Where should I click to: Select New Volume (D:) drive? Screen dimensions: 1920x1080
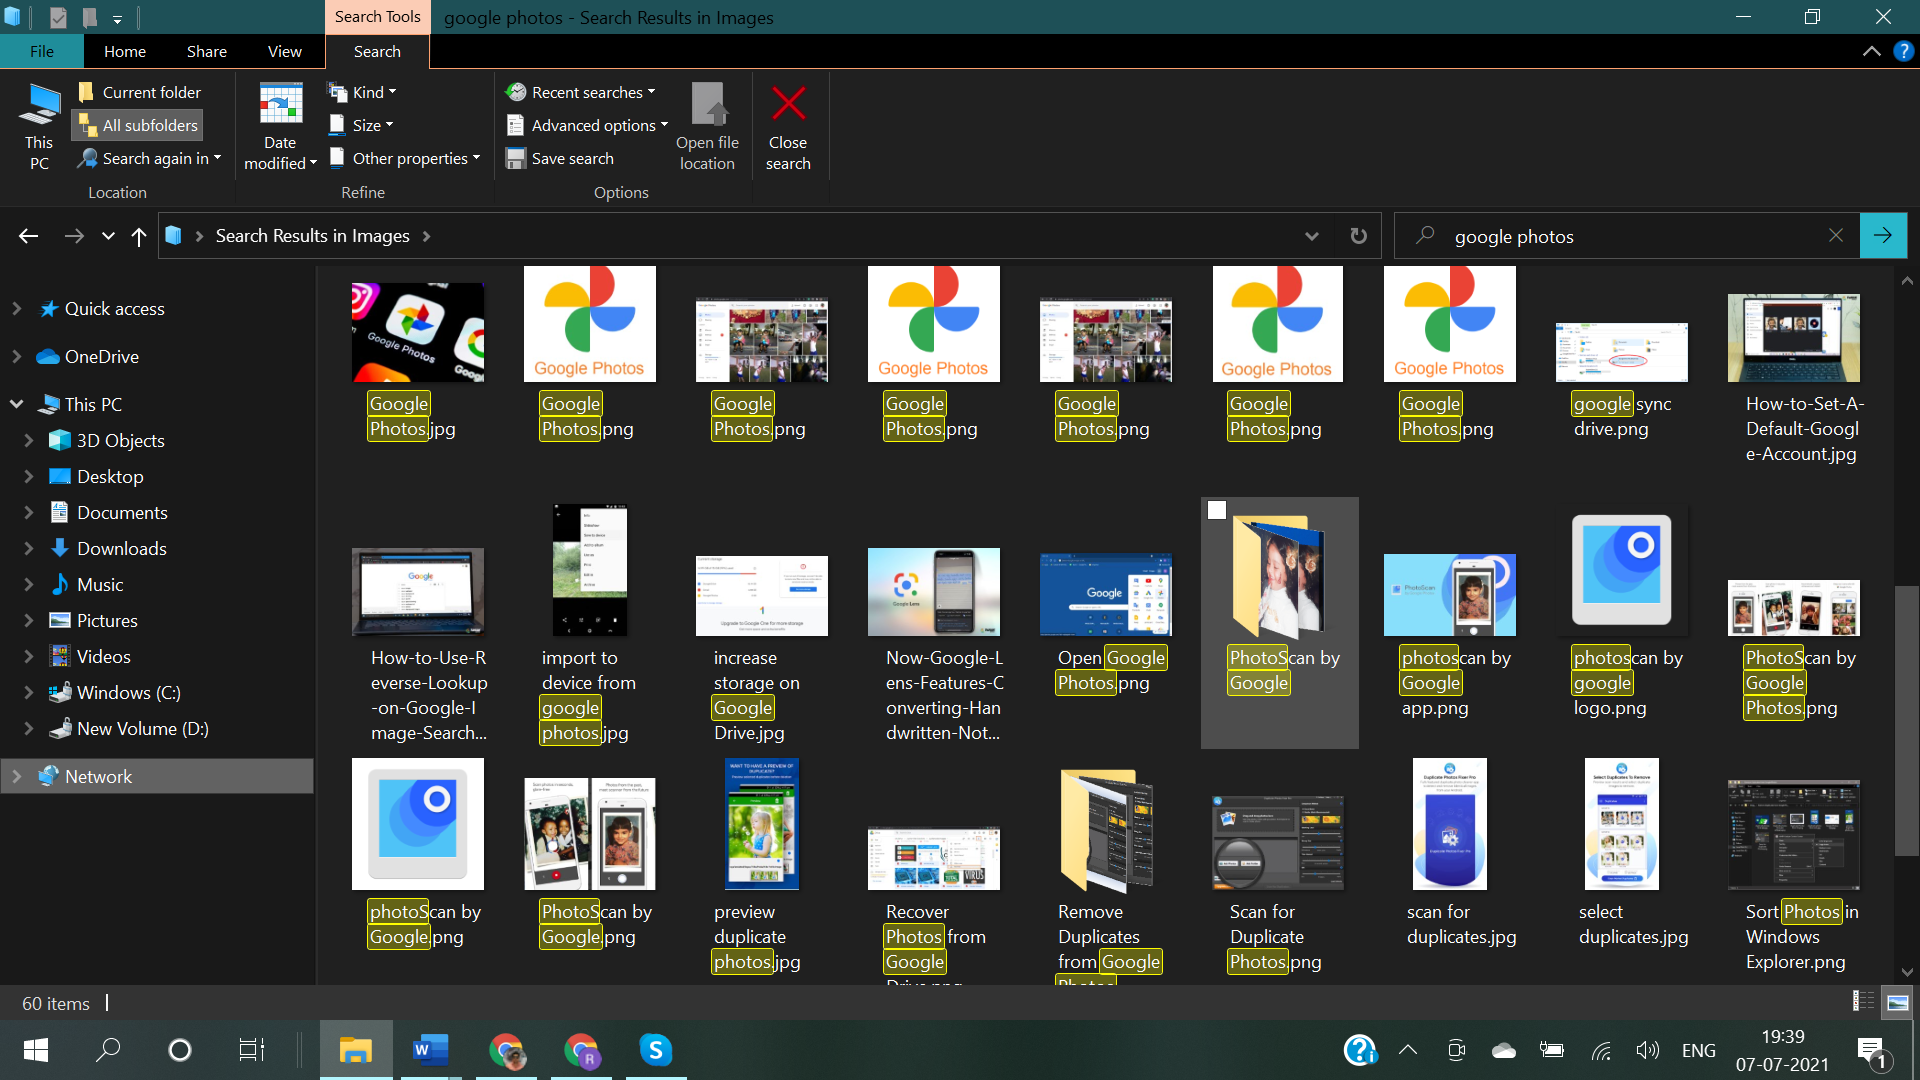pos(142,728)
